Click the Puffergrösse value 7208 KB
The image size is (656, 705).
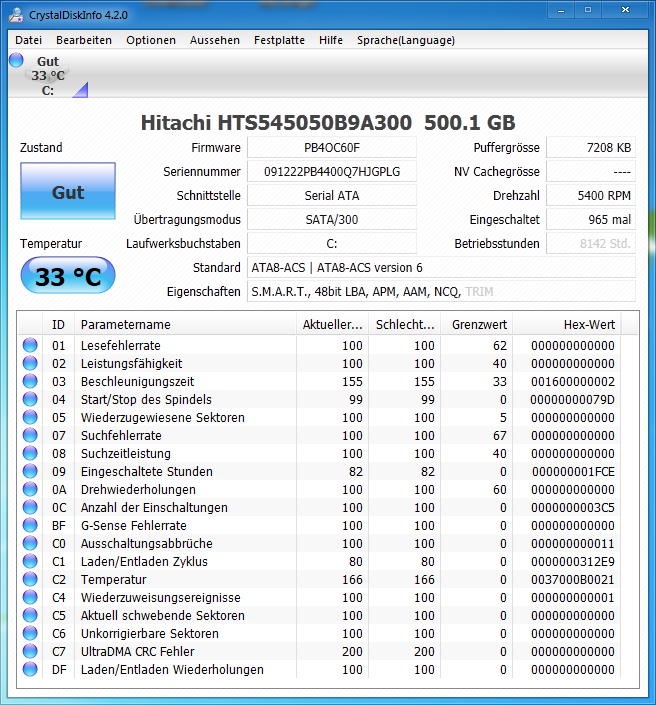tap(591, 148)
